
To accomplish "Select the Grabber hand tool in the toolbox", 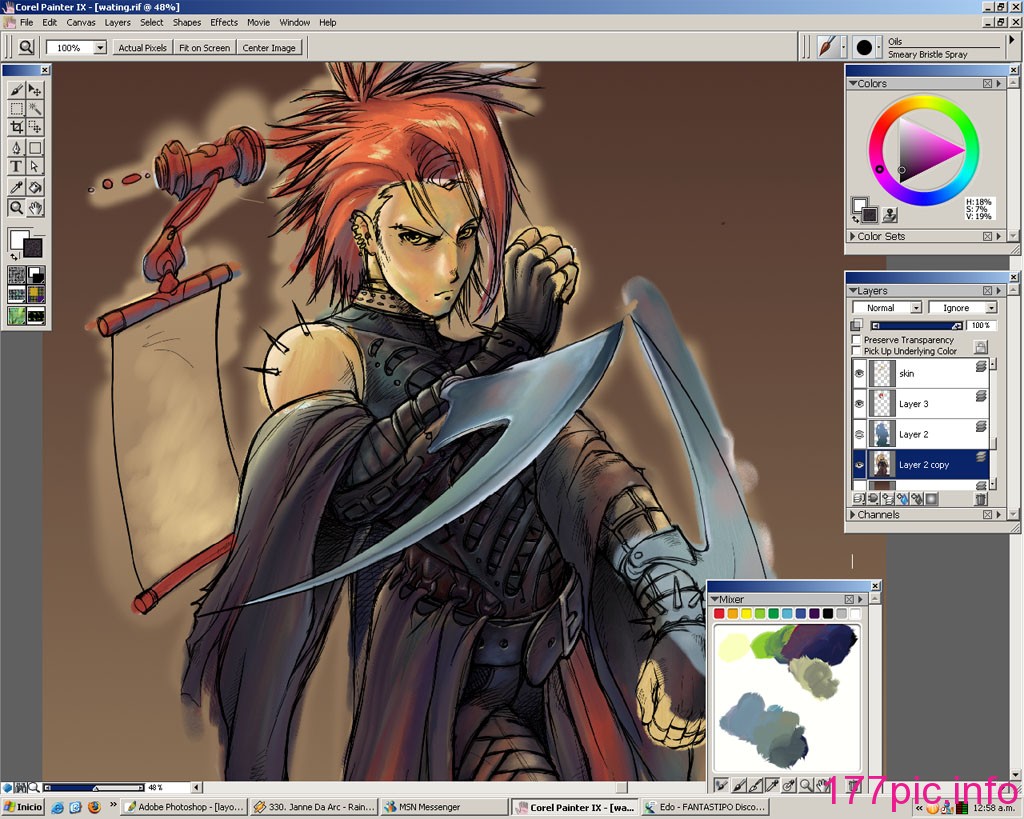I will click(x=35, y=208).
